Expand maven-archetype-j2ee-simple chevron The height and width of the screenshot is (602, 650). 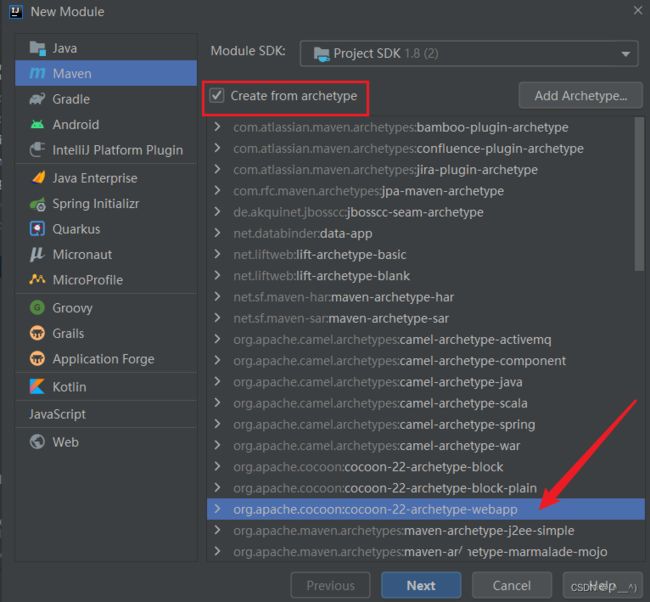pos(217,530)
